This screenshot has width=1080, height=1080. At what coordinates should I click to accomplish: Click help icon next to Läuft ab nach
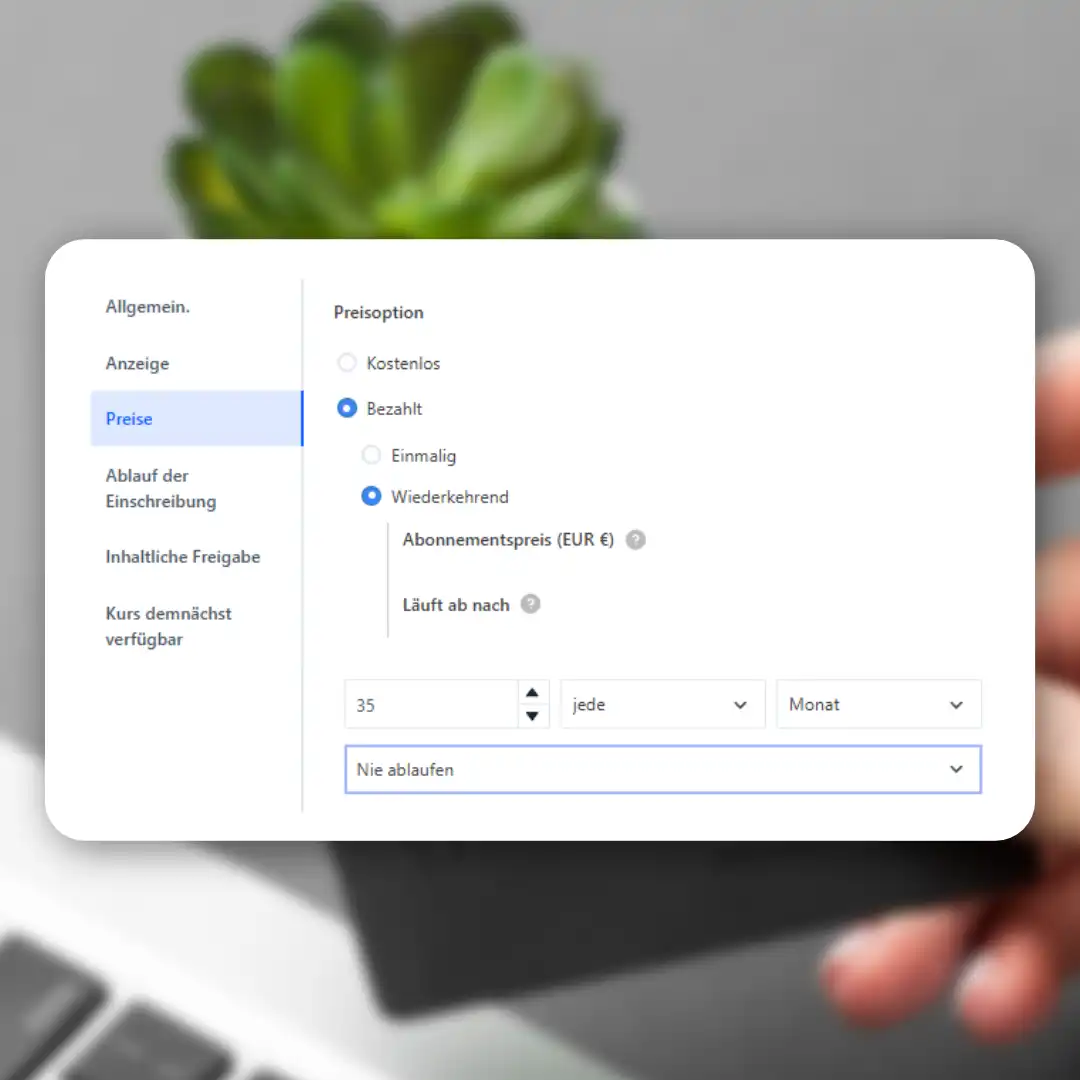530,604
